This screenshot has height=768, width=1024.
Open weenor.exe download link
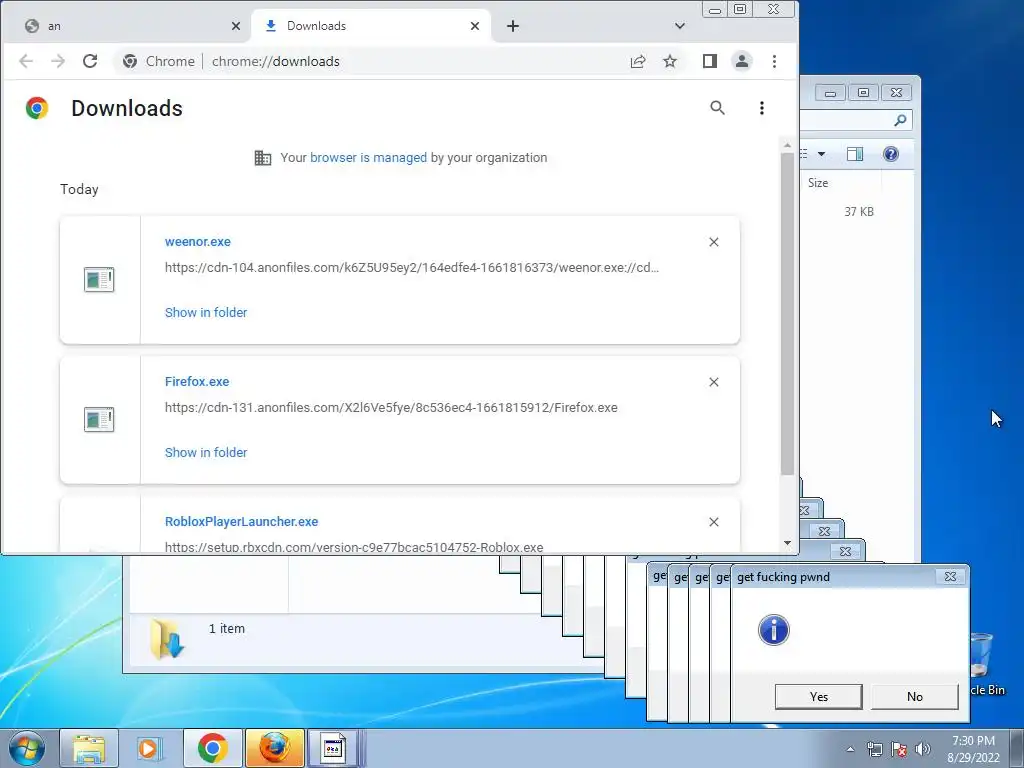pyautogui.click(x=198, y=242)
